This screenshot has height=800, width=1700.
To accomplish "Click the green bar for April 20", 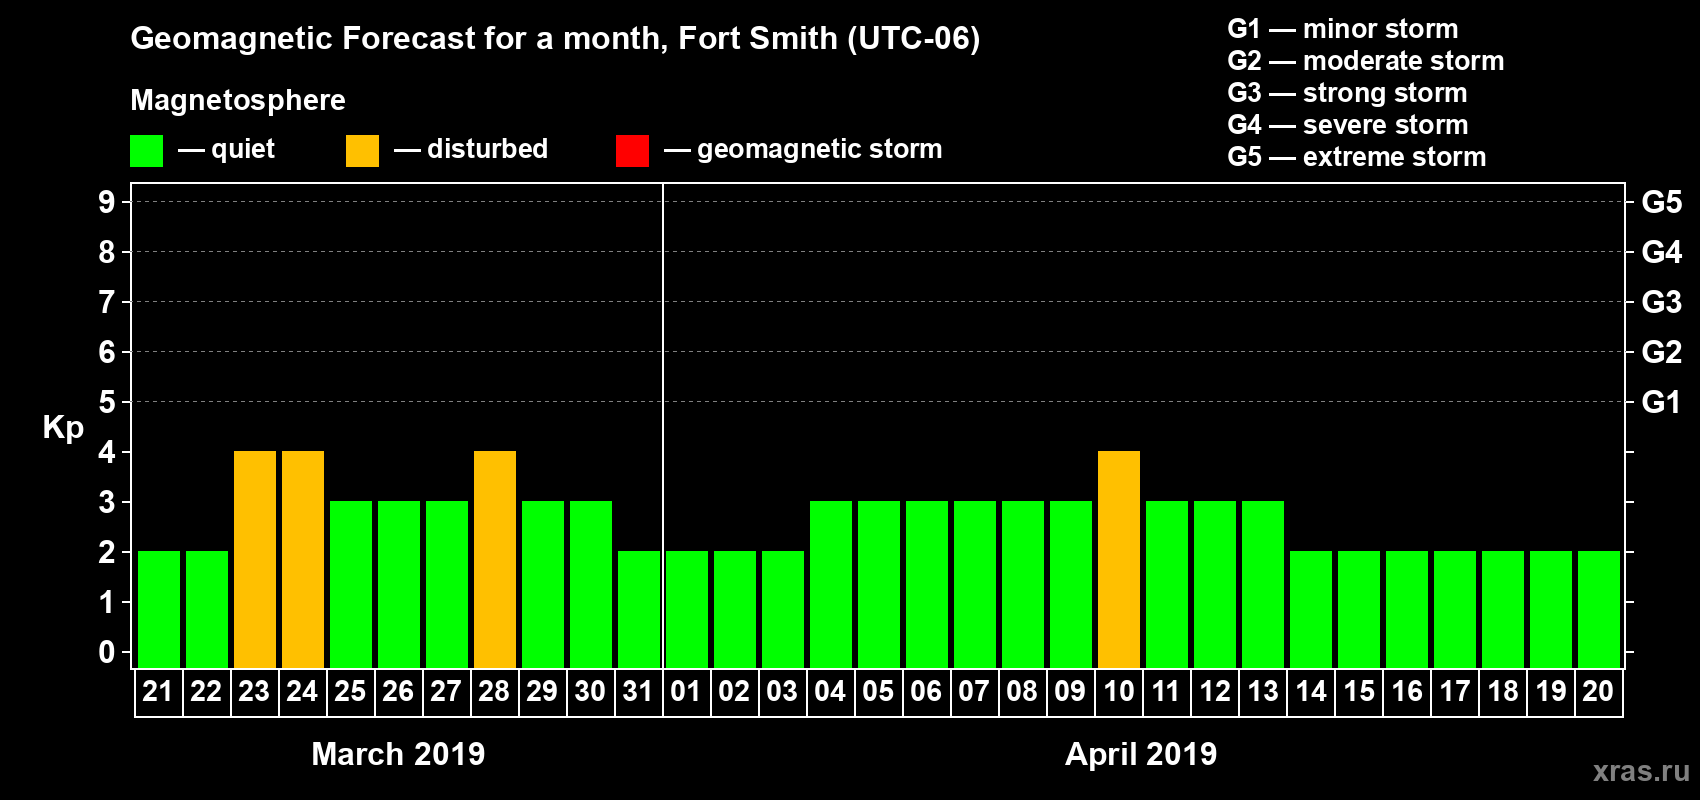I will 1599,610.
